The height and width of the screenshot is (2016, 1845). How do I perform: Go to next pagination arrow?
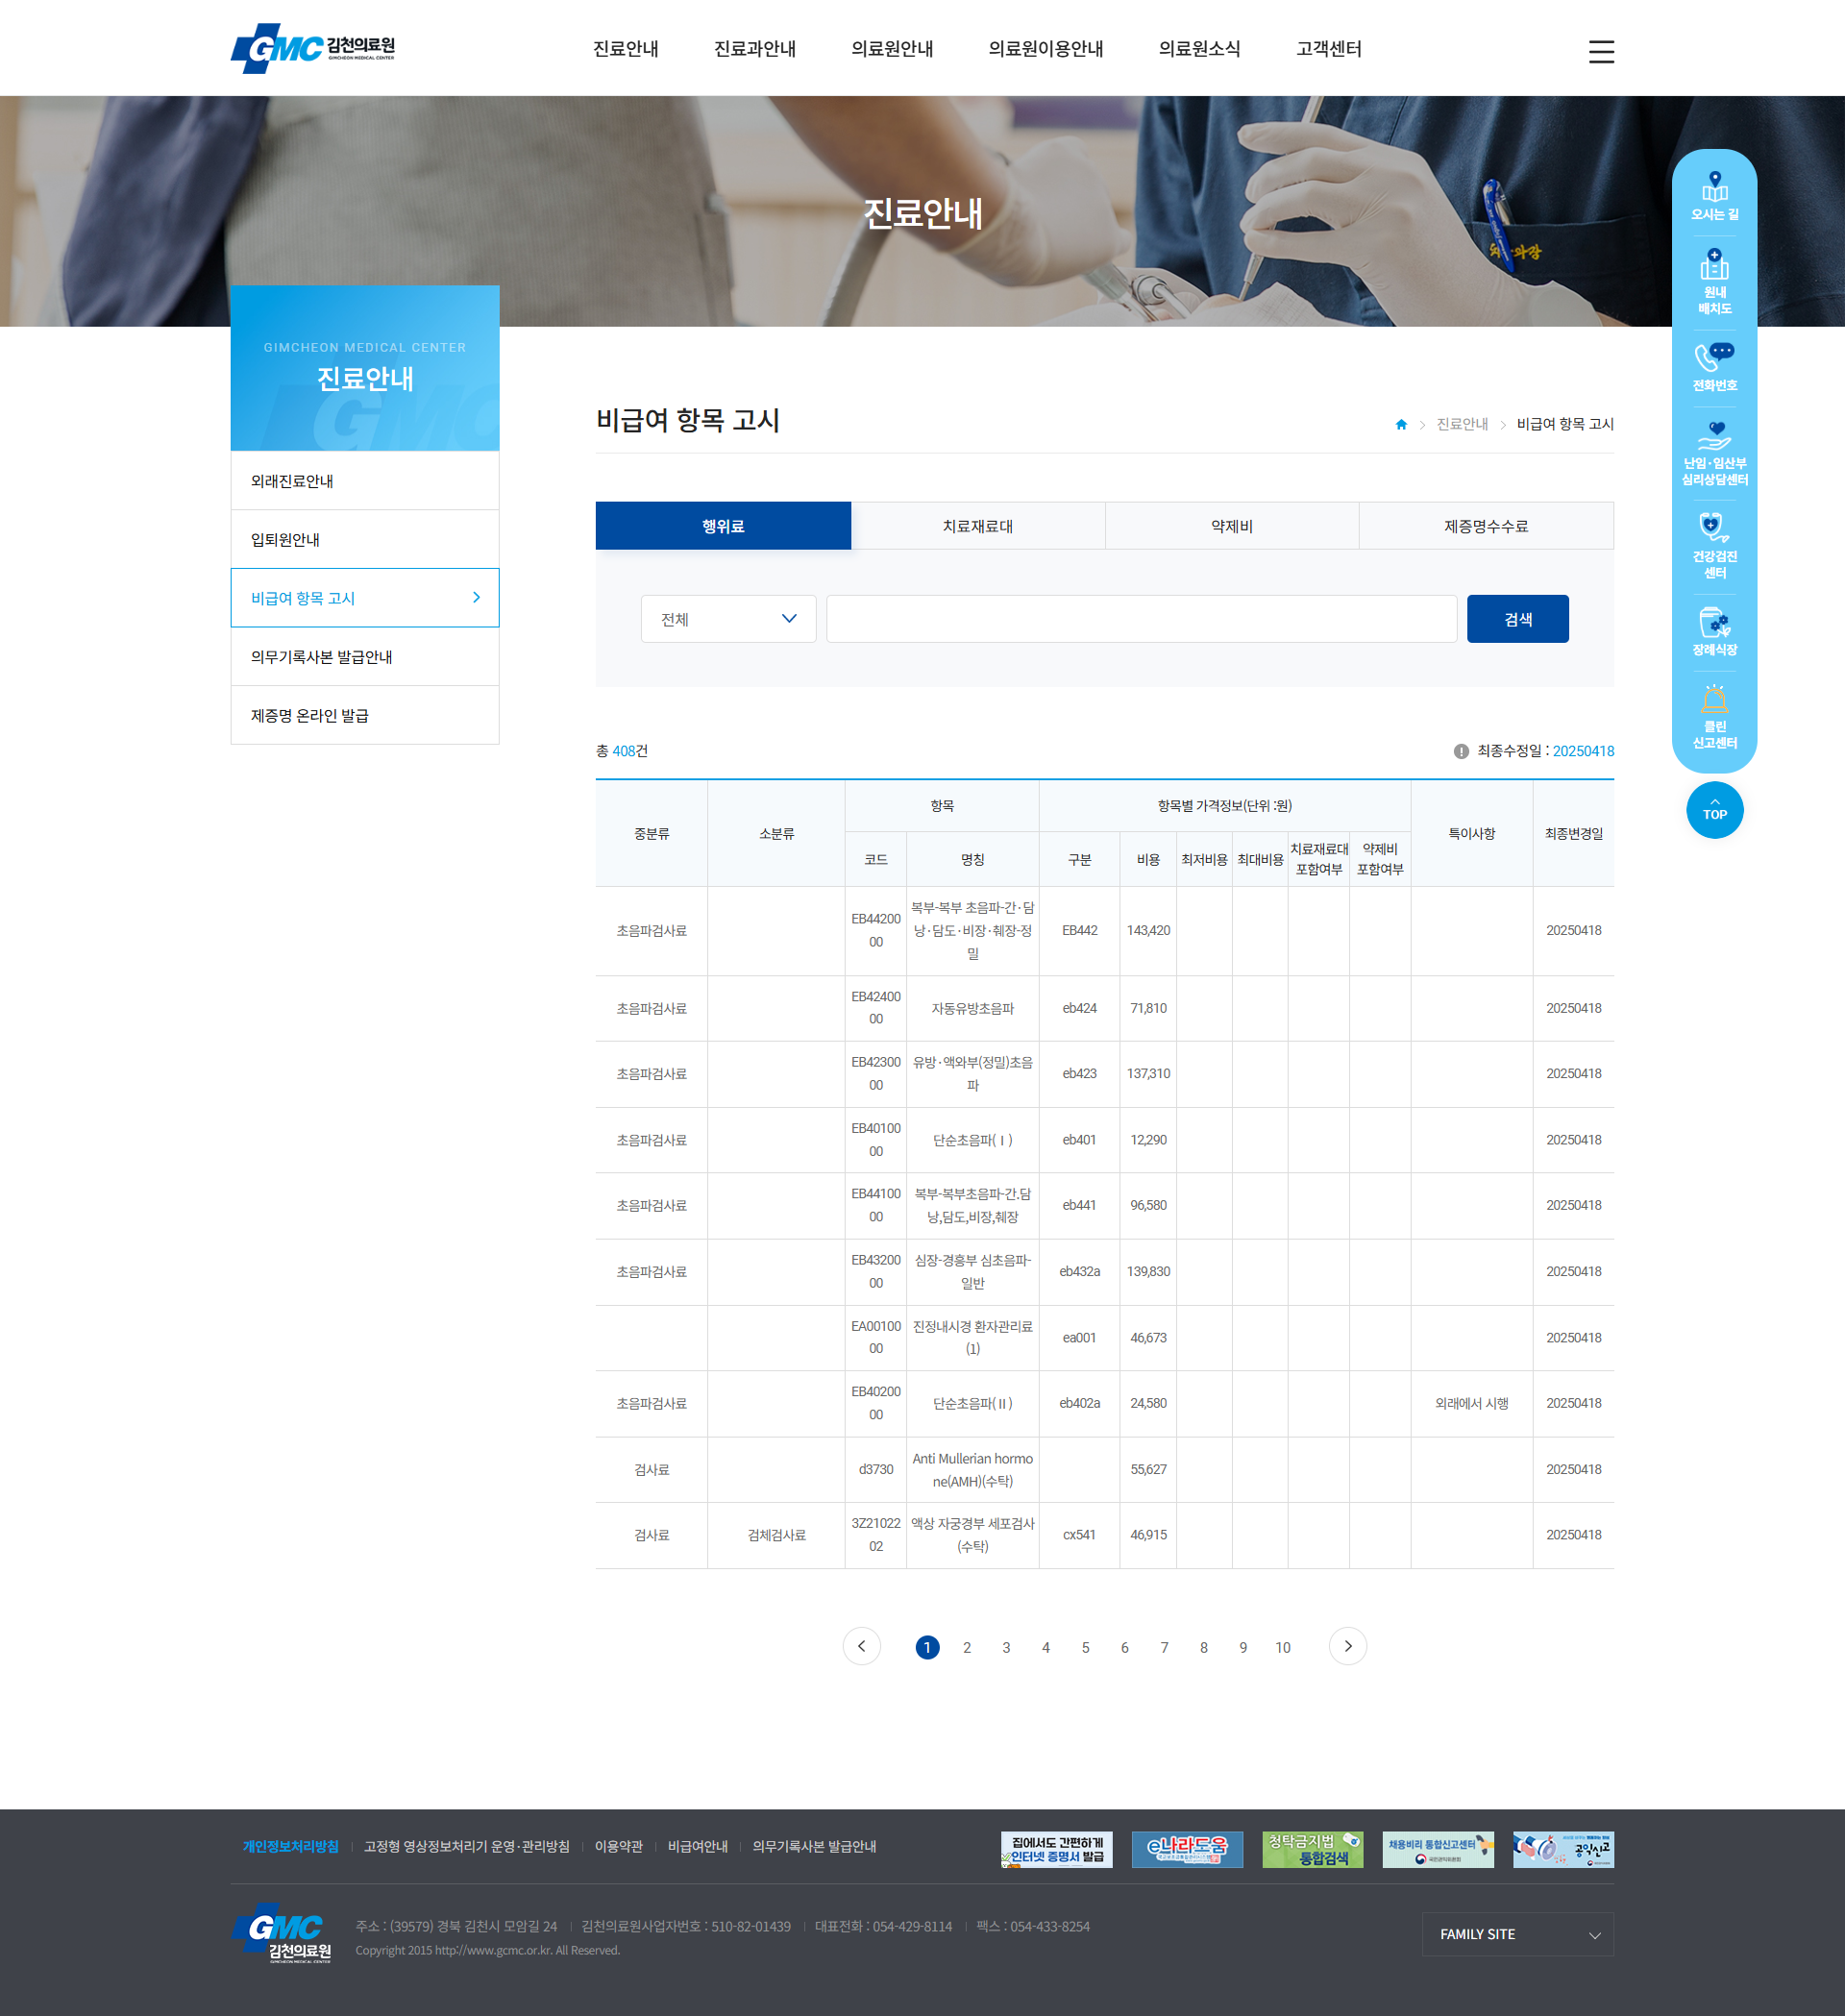point(1347,1646)
